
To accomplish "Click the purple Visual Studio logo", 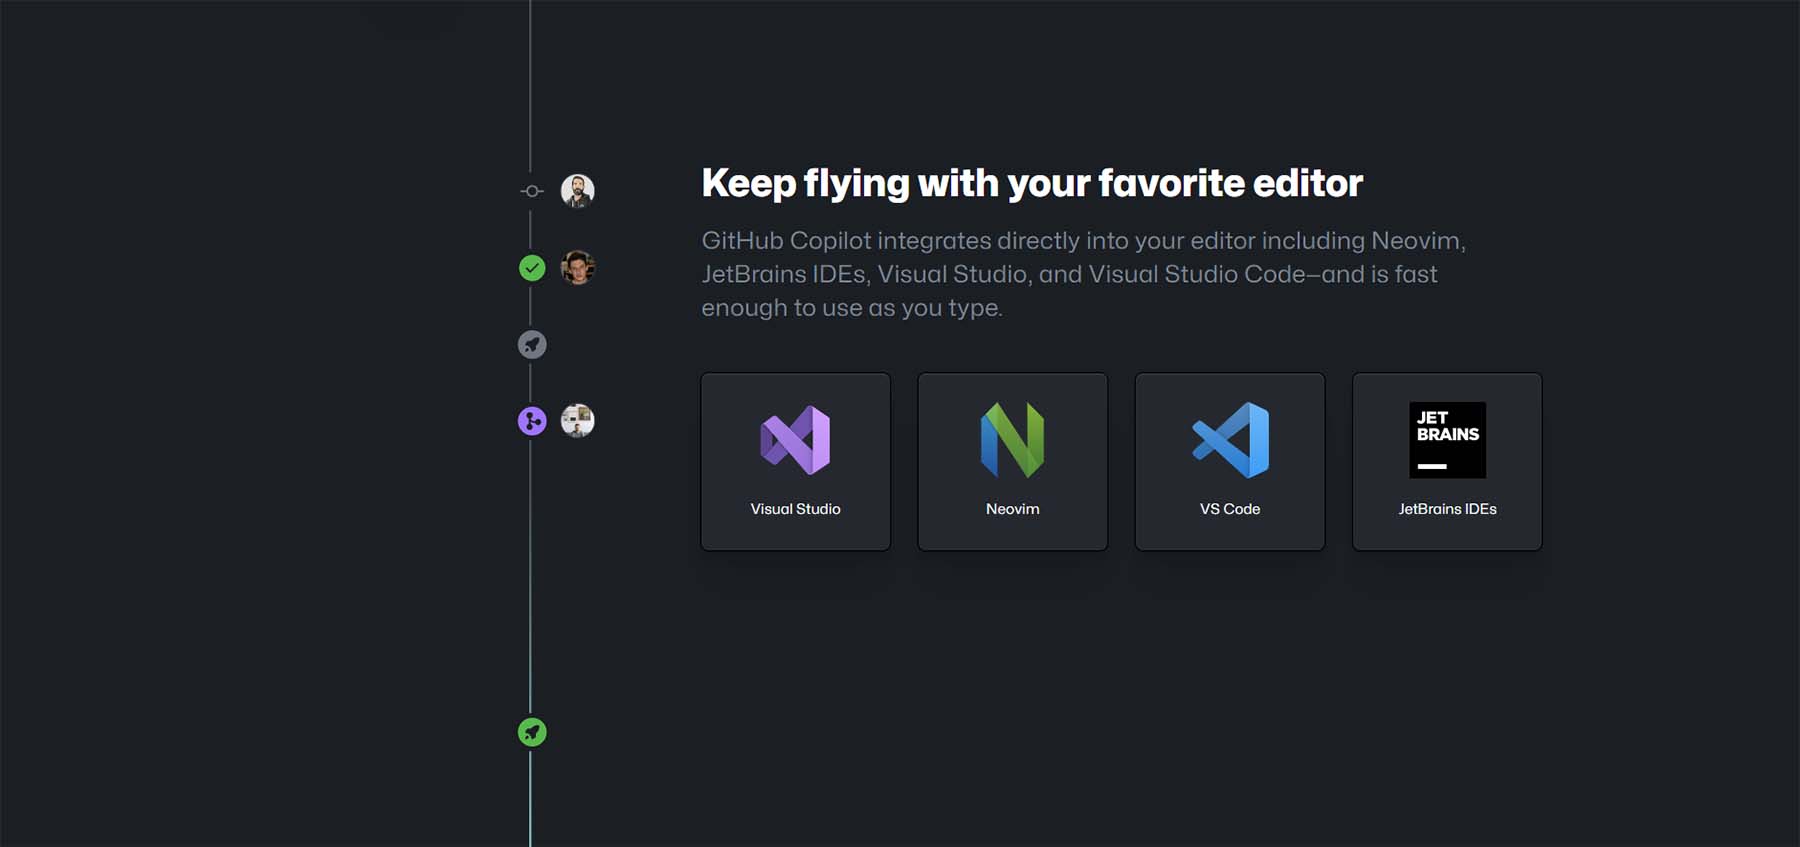I will pyautogui.click(x=795, y=440).
